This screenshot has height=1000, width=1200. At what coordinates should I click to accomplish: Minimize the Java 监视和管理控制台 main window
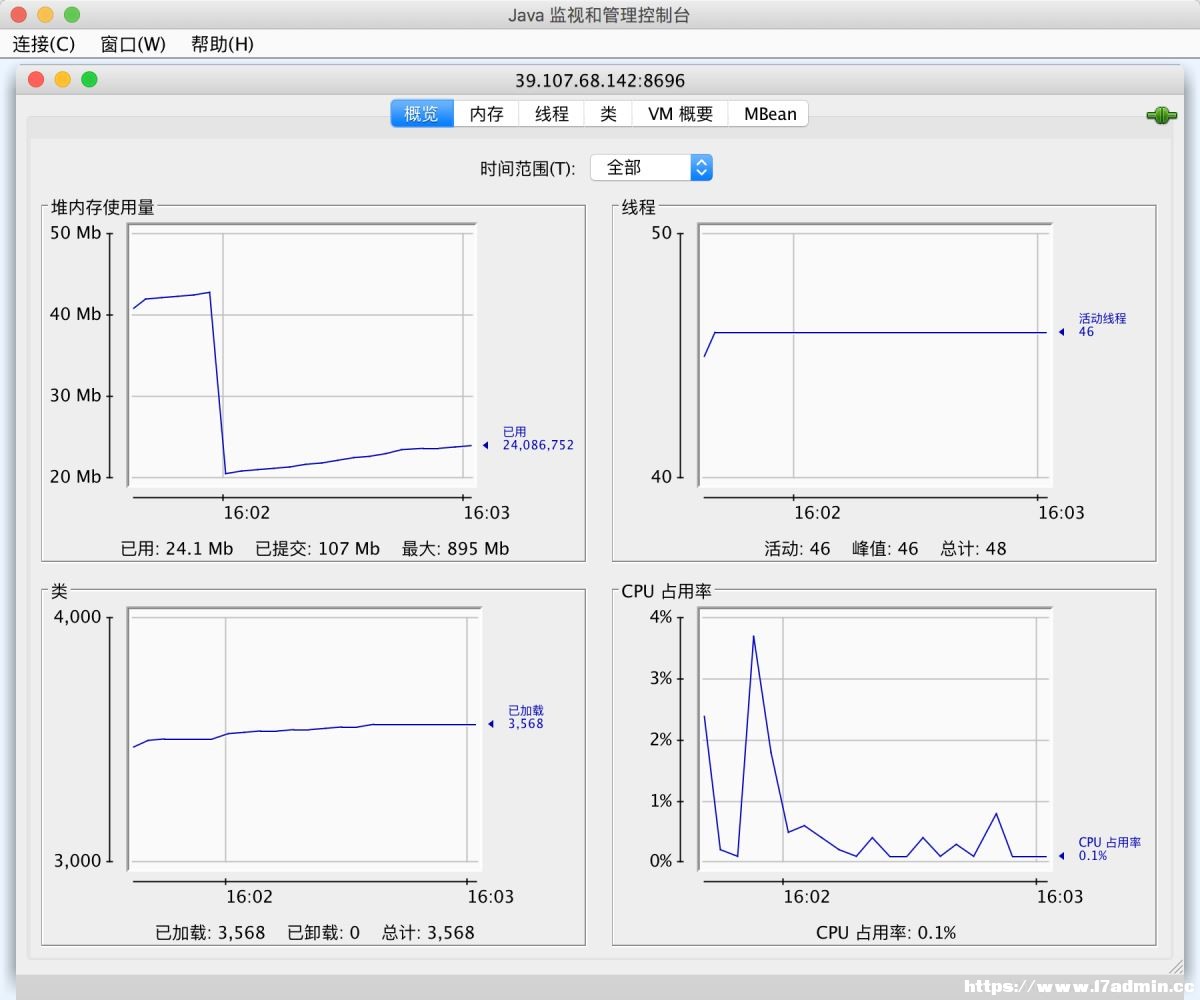45,15
